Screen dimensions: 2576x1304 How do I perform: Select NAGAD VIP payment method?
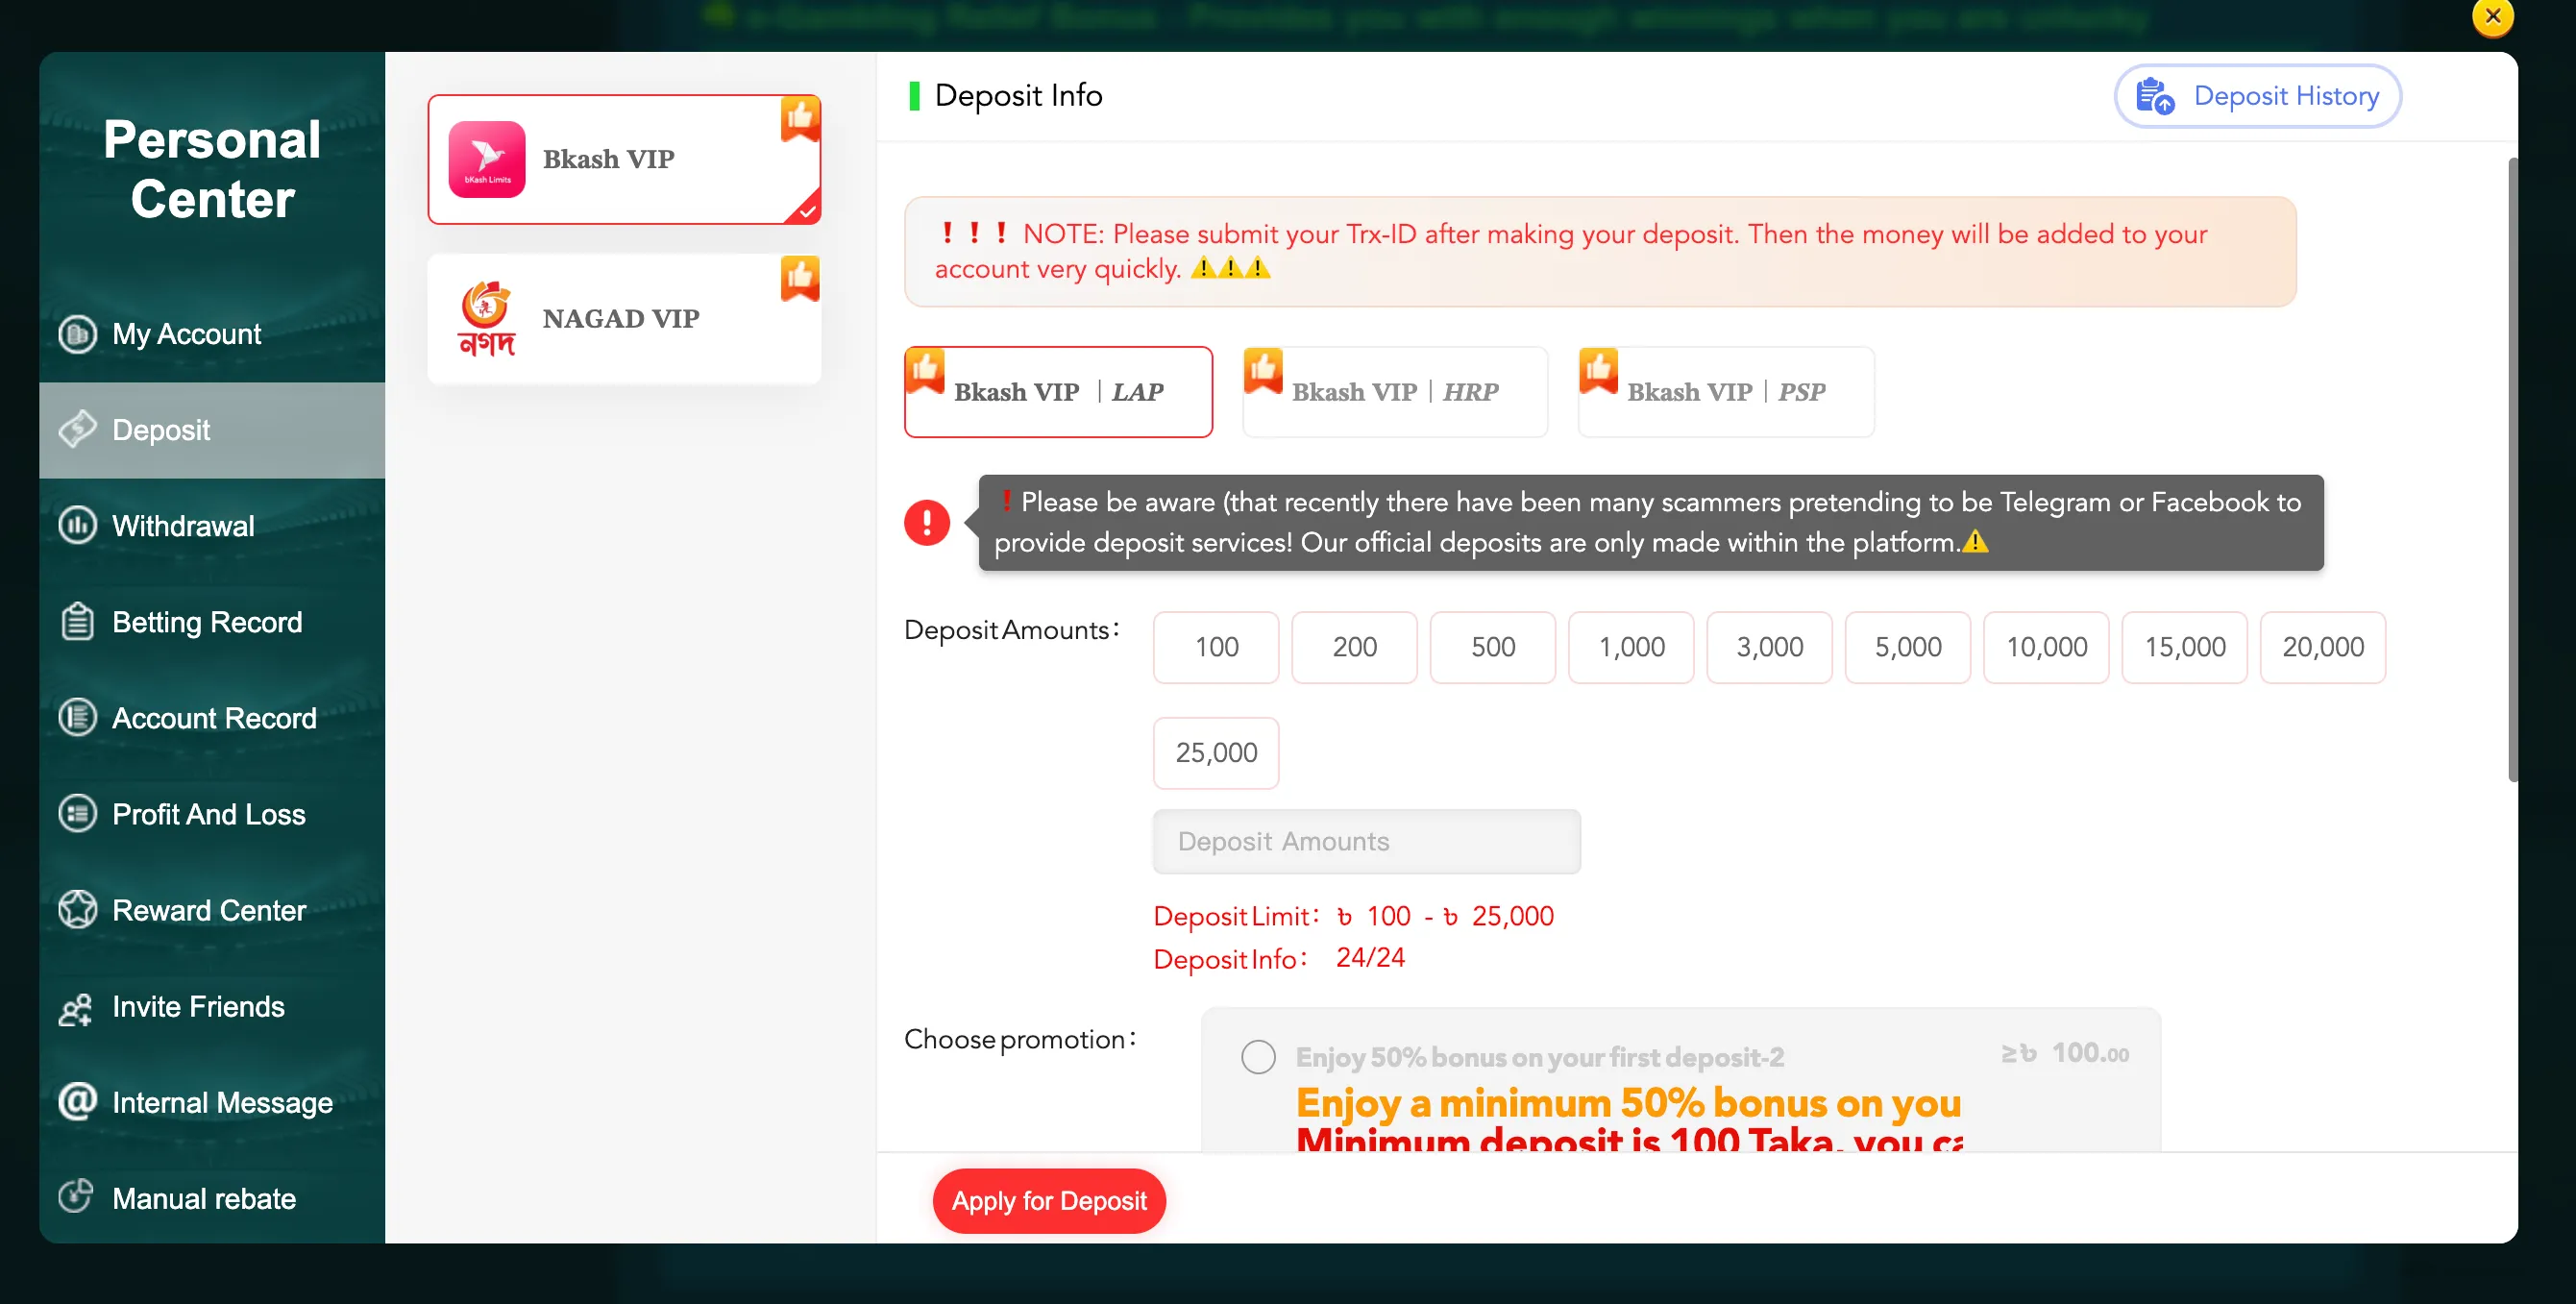624,318
